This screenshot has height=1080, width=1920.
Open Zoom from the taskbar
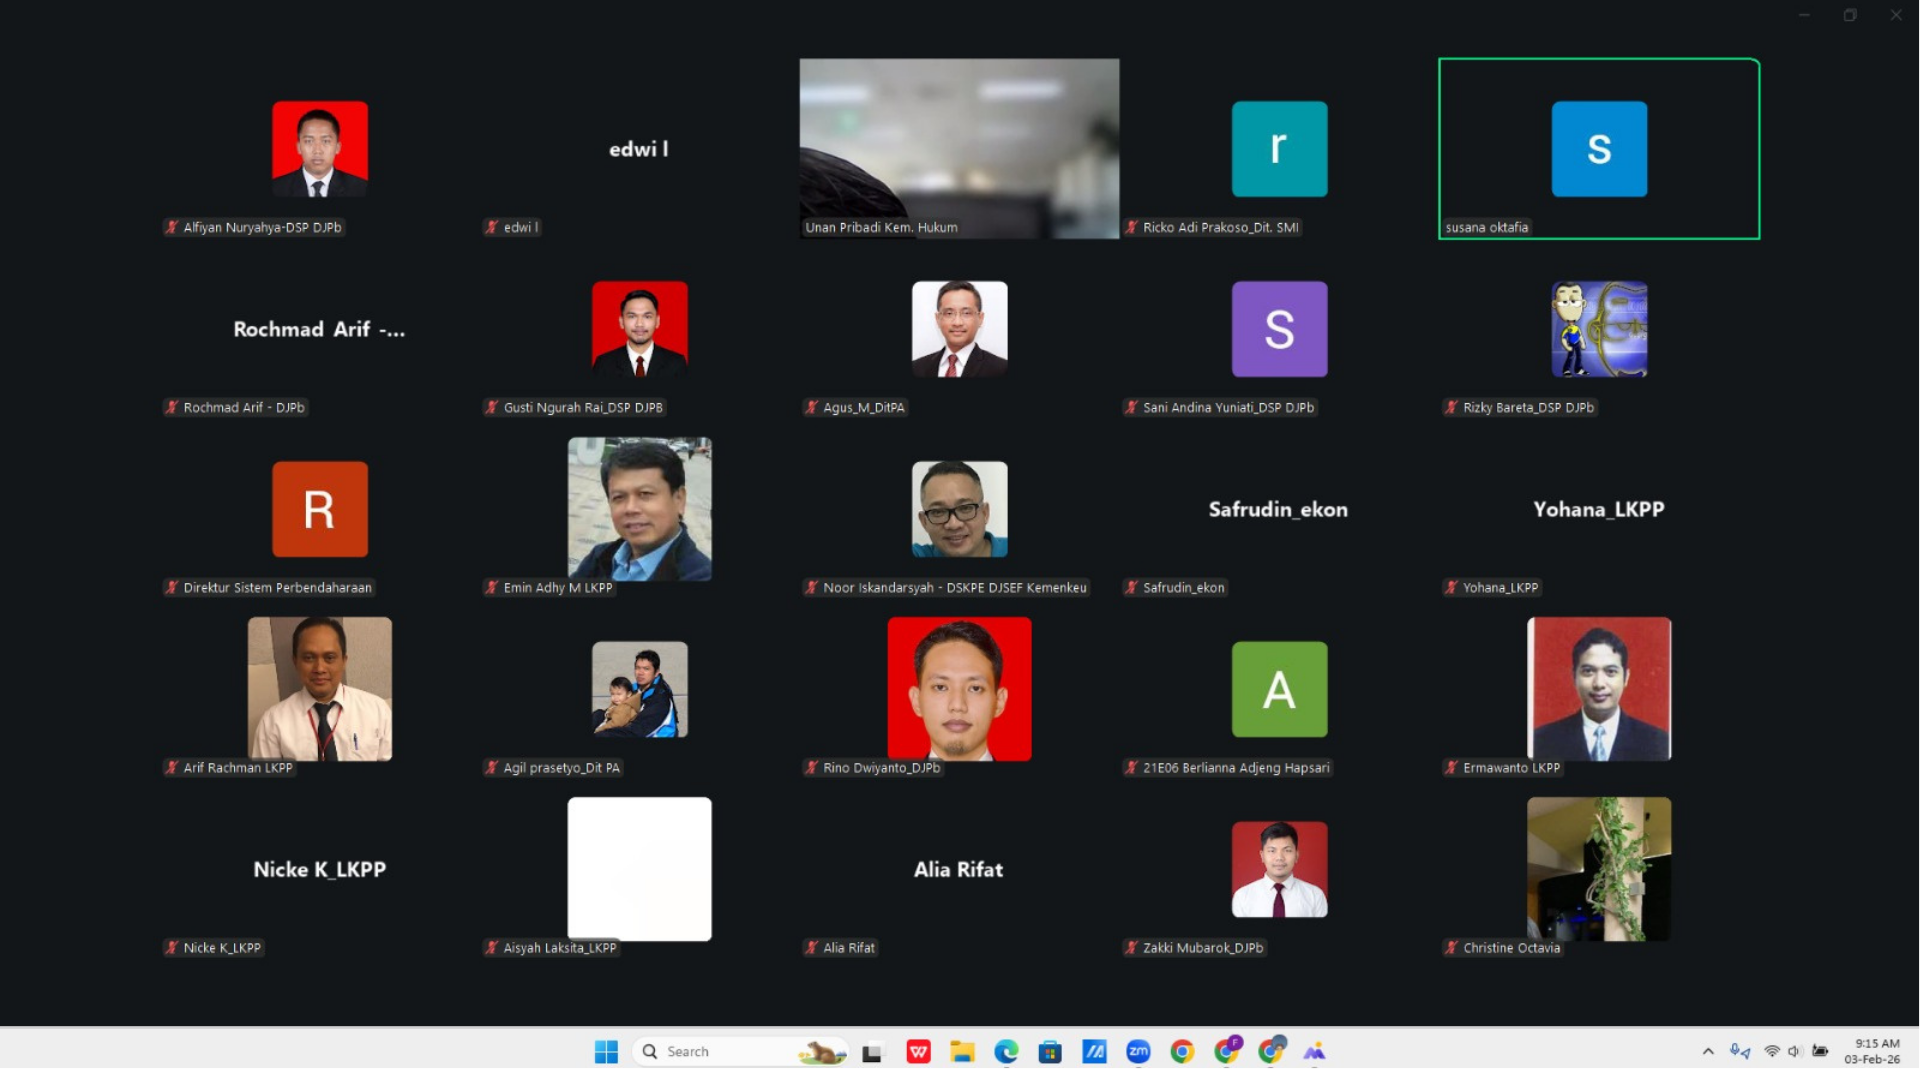coord(1138,1051)
